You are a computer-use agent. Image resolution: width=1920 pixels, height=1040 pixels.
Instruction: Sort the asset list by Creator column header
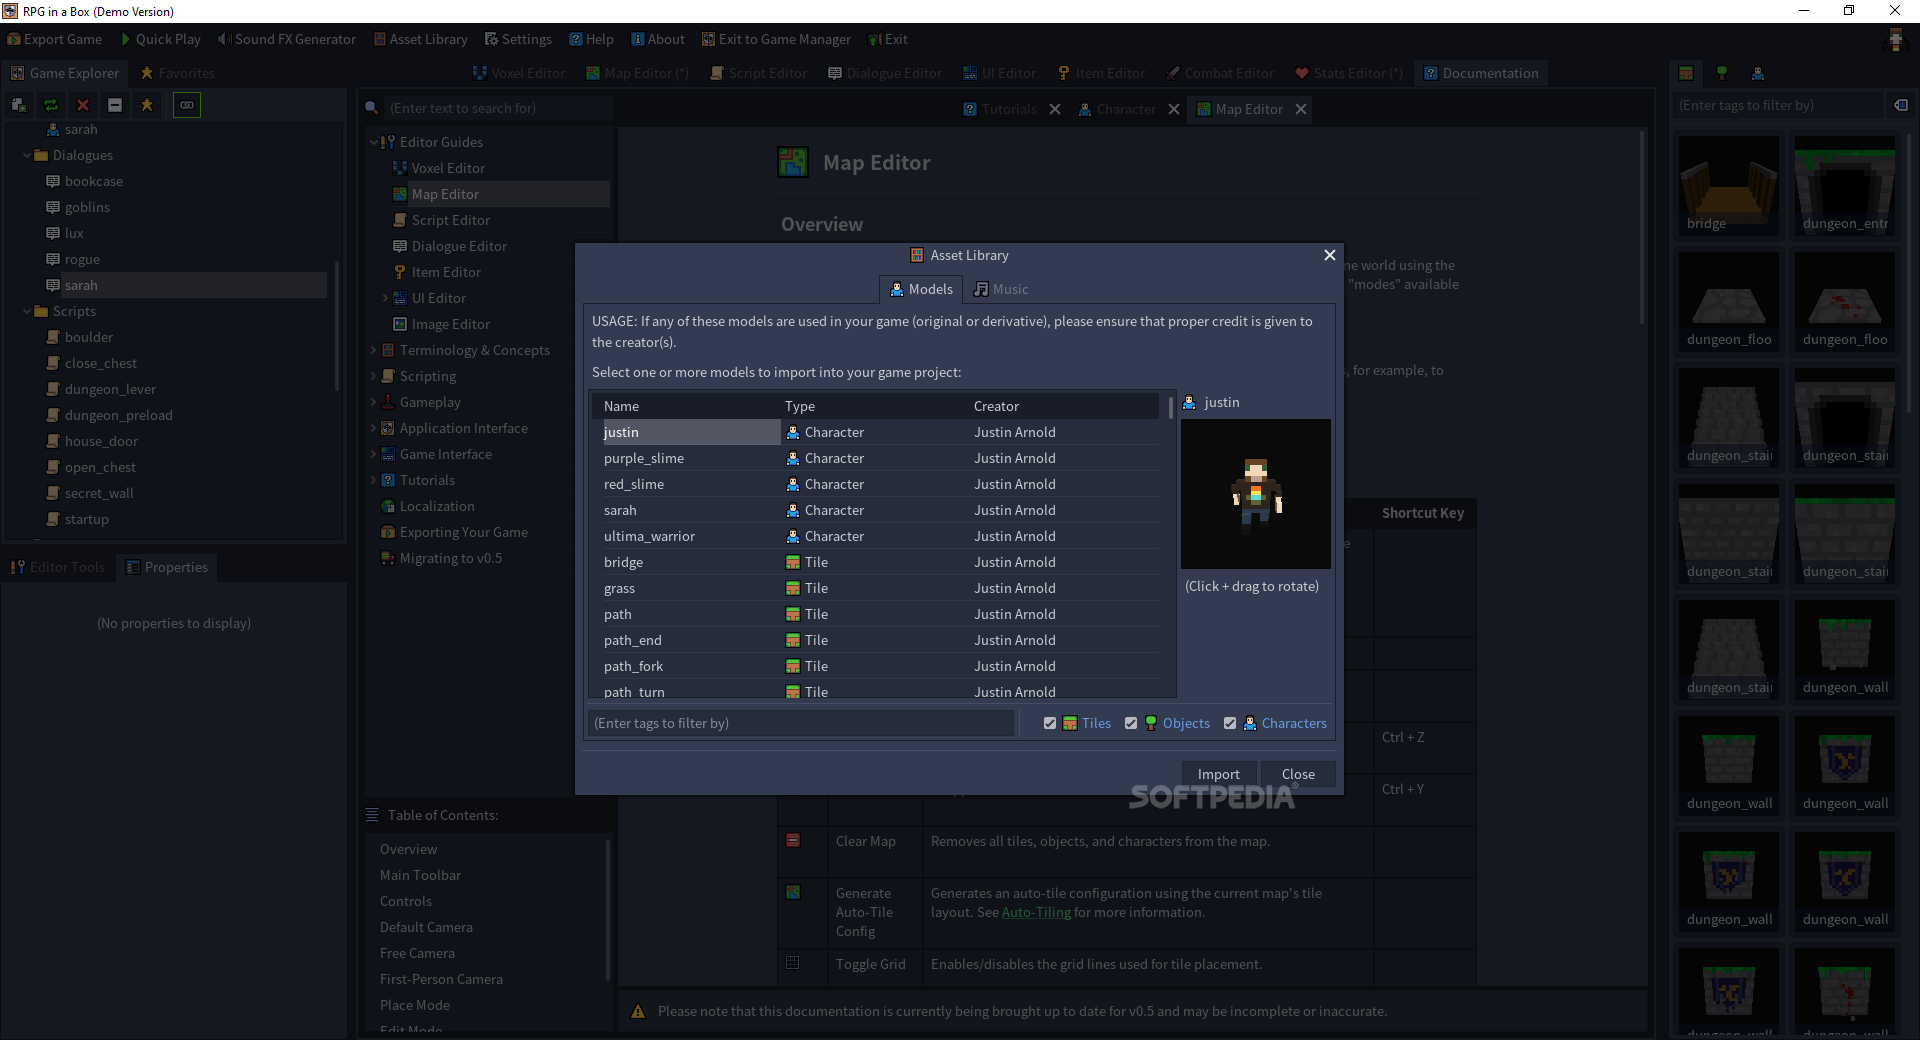pos(1062,406)
